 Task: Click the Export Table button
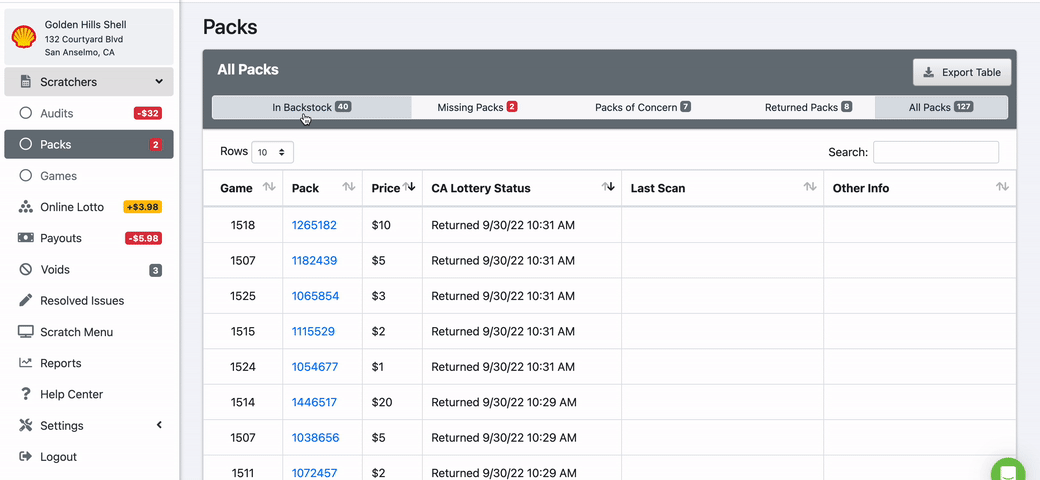click(962, 72)
